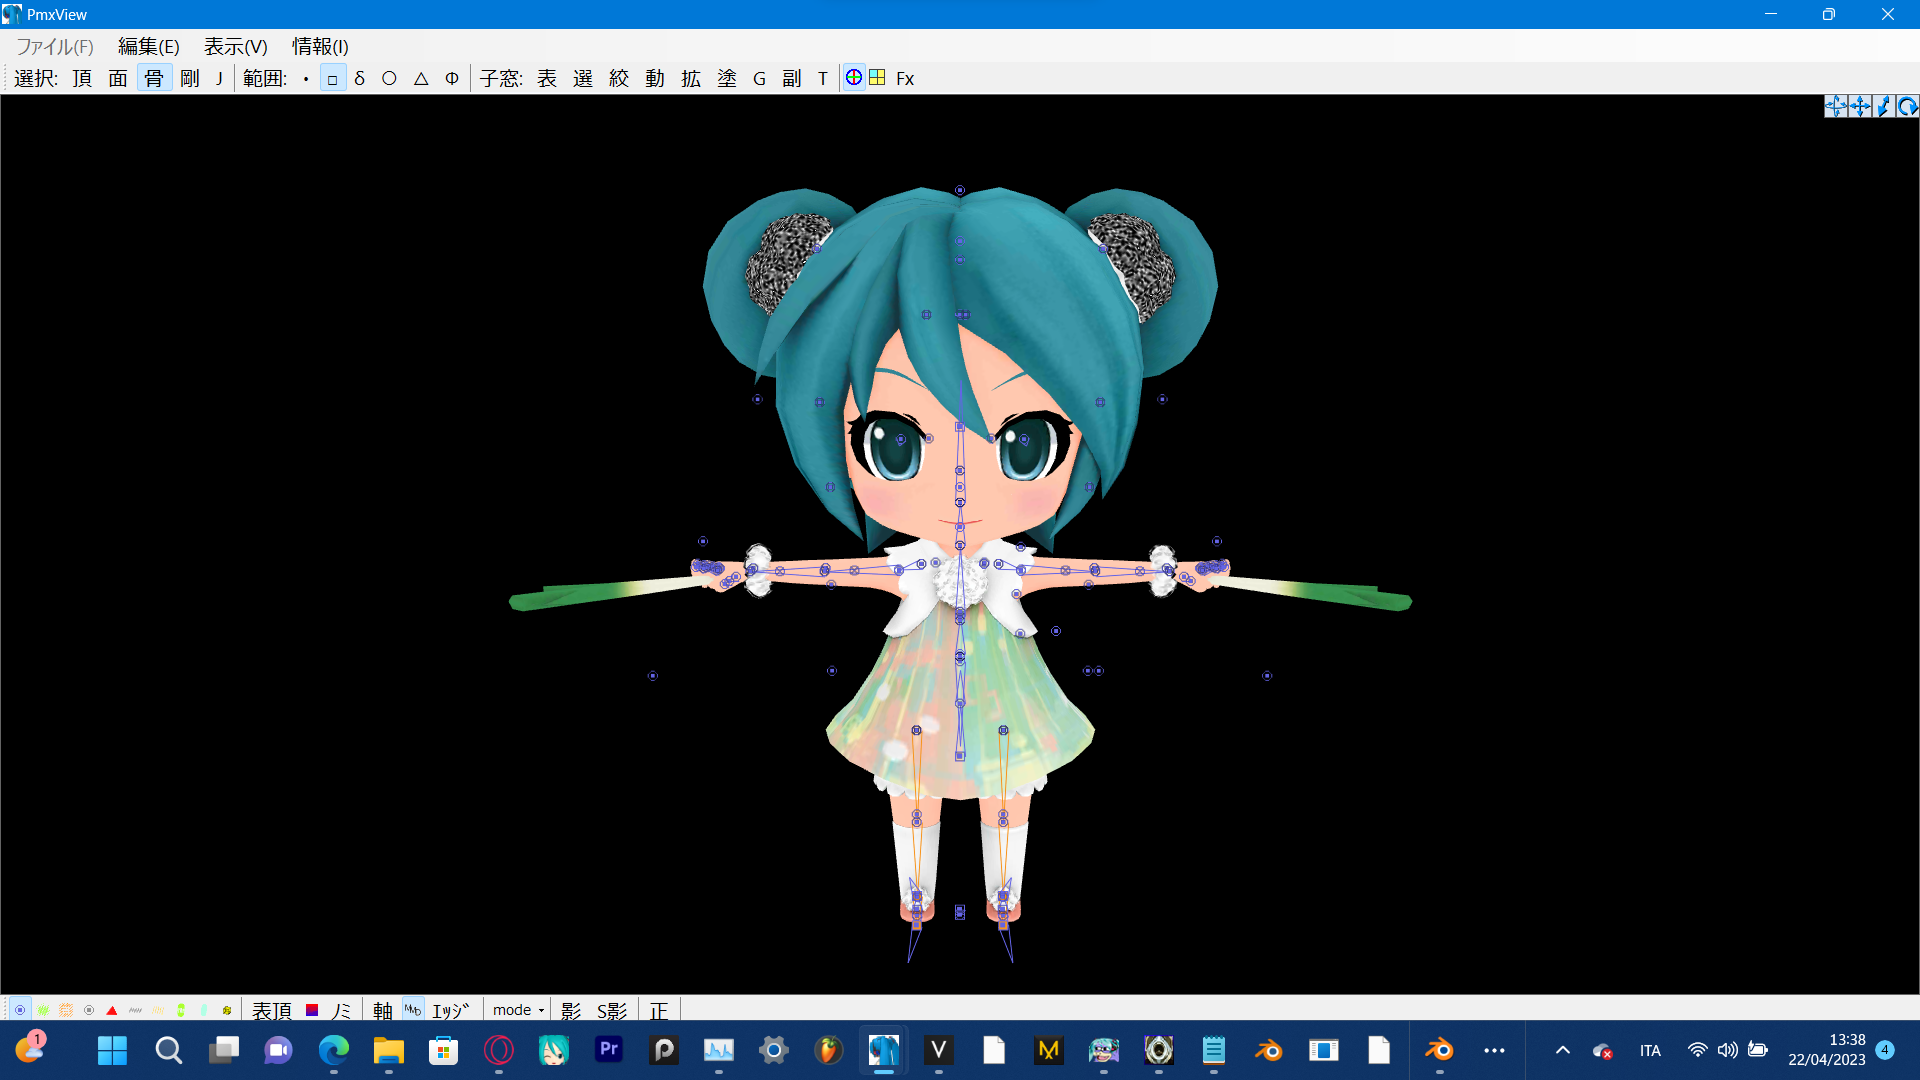Click the Fx effect button
Viewport: 1920px width, 1080px height.
905,78
